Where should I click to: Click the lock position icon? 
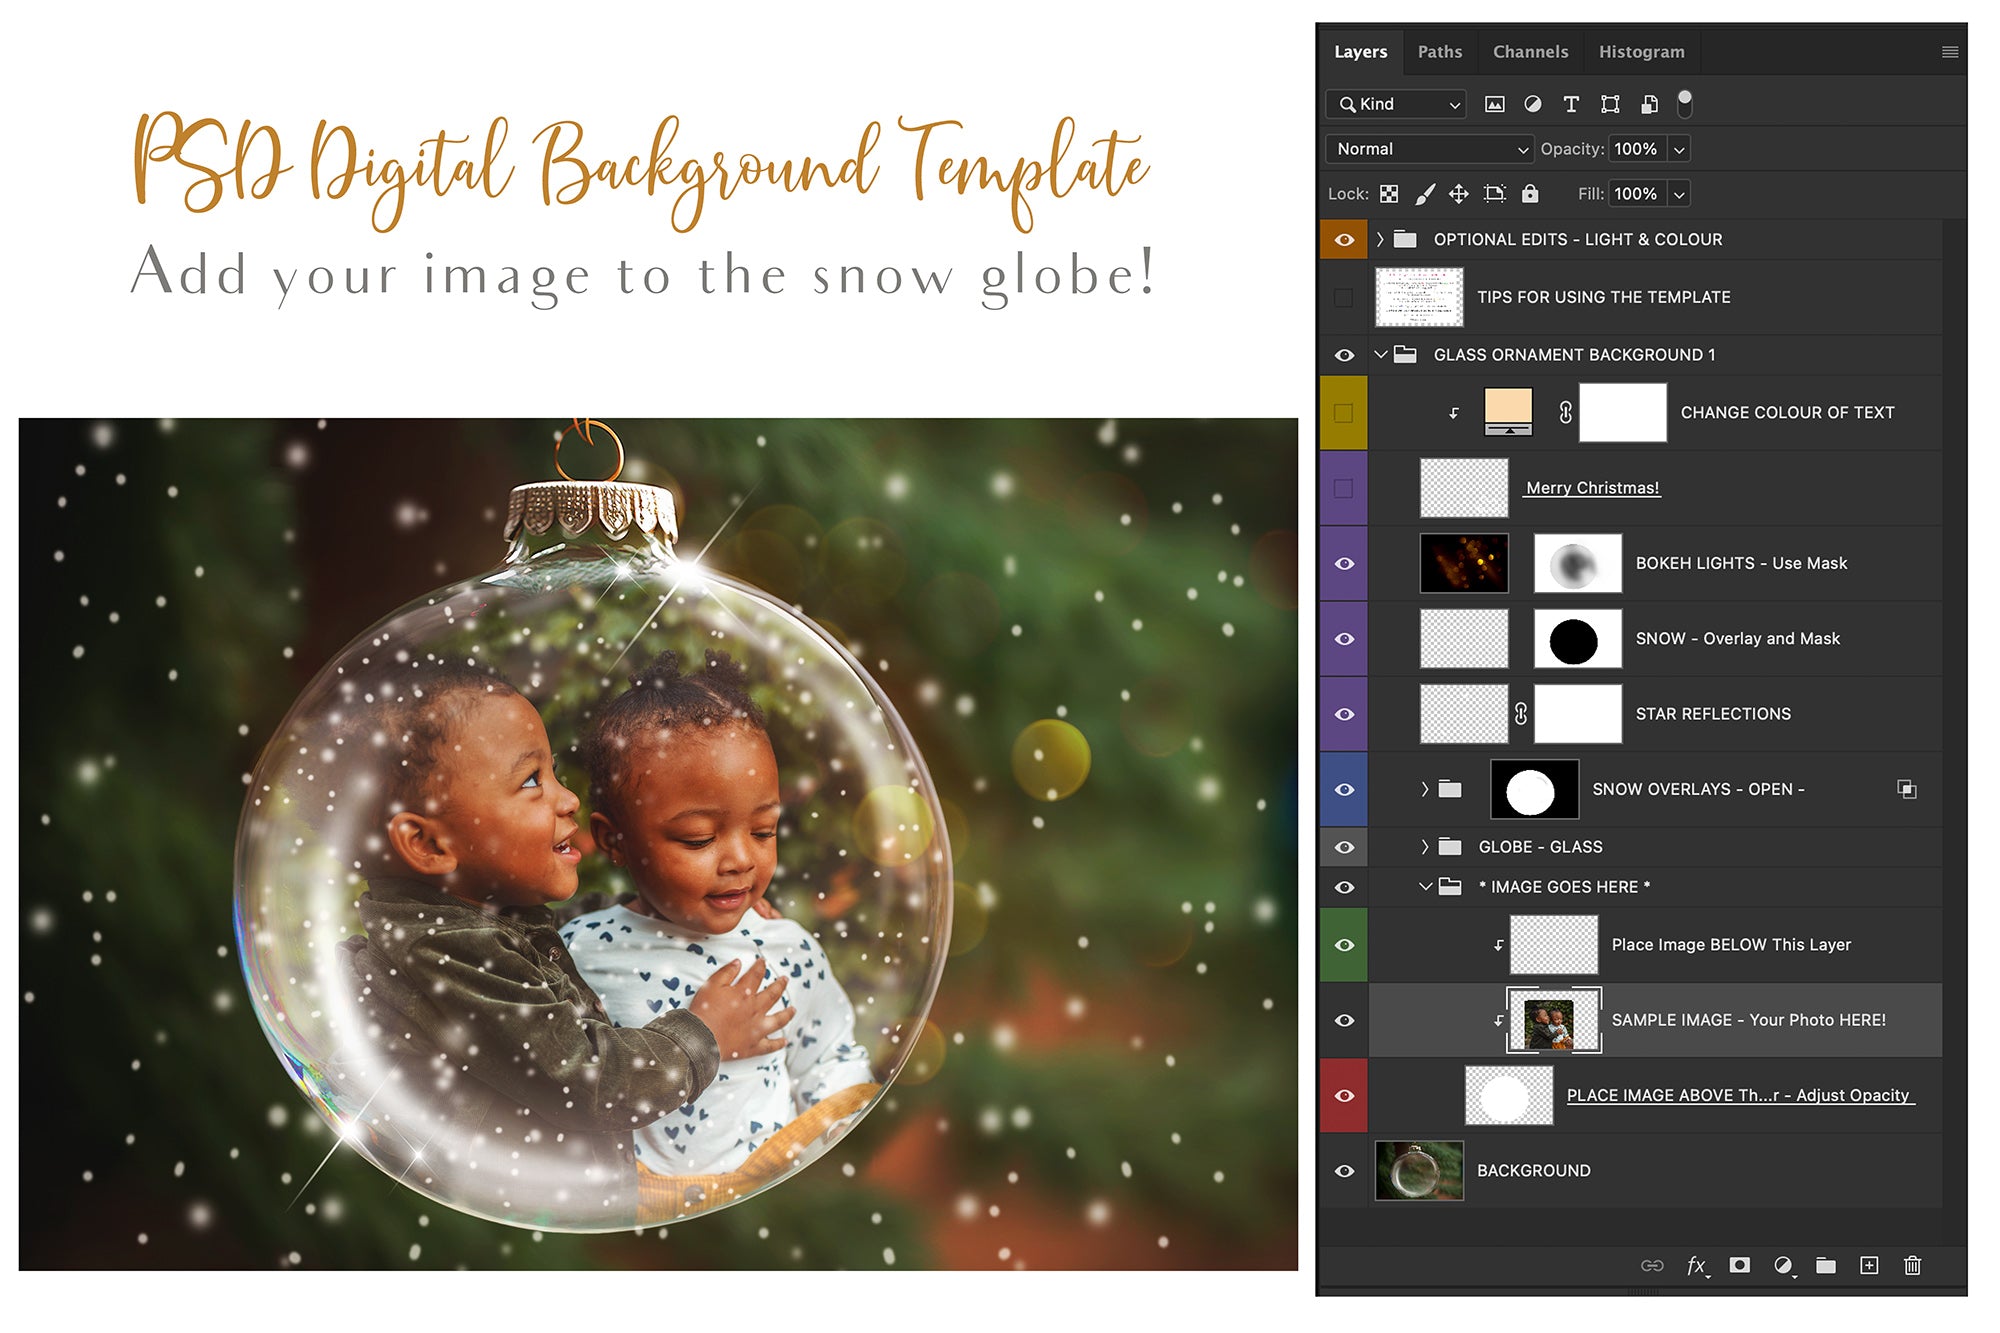[1459, 193]
